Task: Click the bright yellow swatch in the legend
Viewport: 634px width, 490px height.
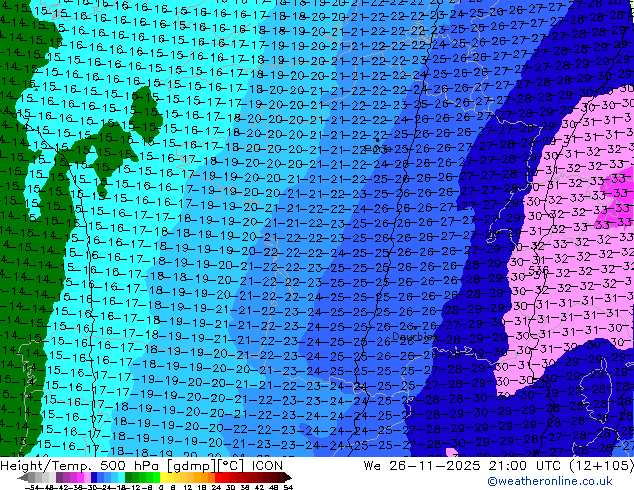Action: tap(164, 477)
